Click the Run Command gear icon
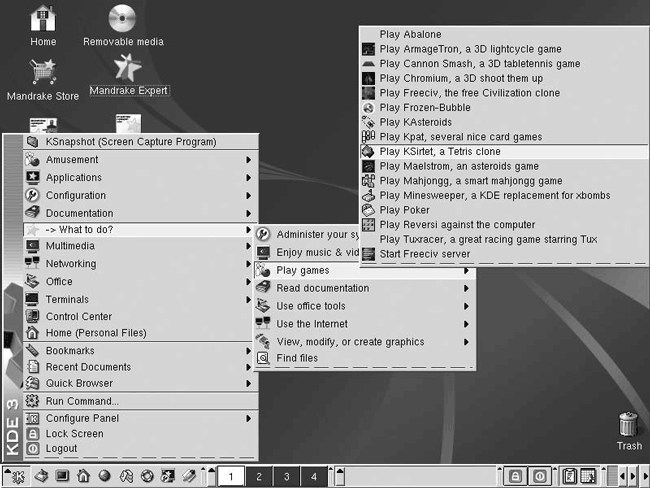Viewport: 650px width, 488px height. [33, 401]
